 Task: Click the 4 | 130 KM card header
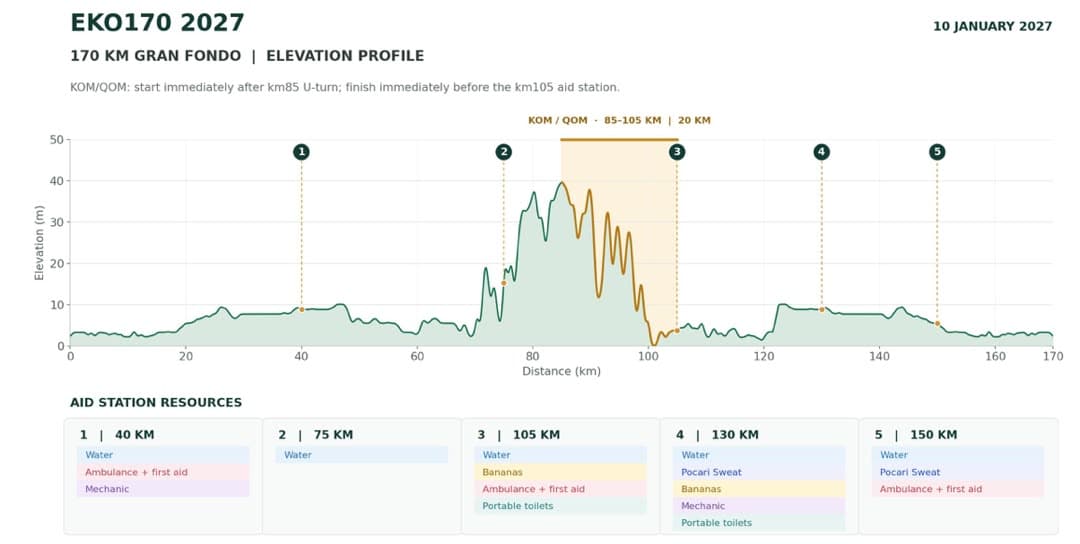pos(717,435)
